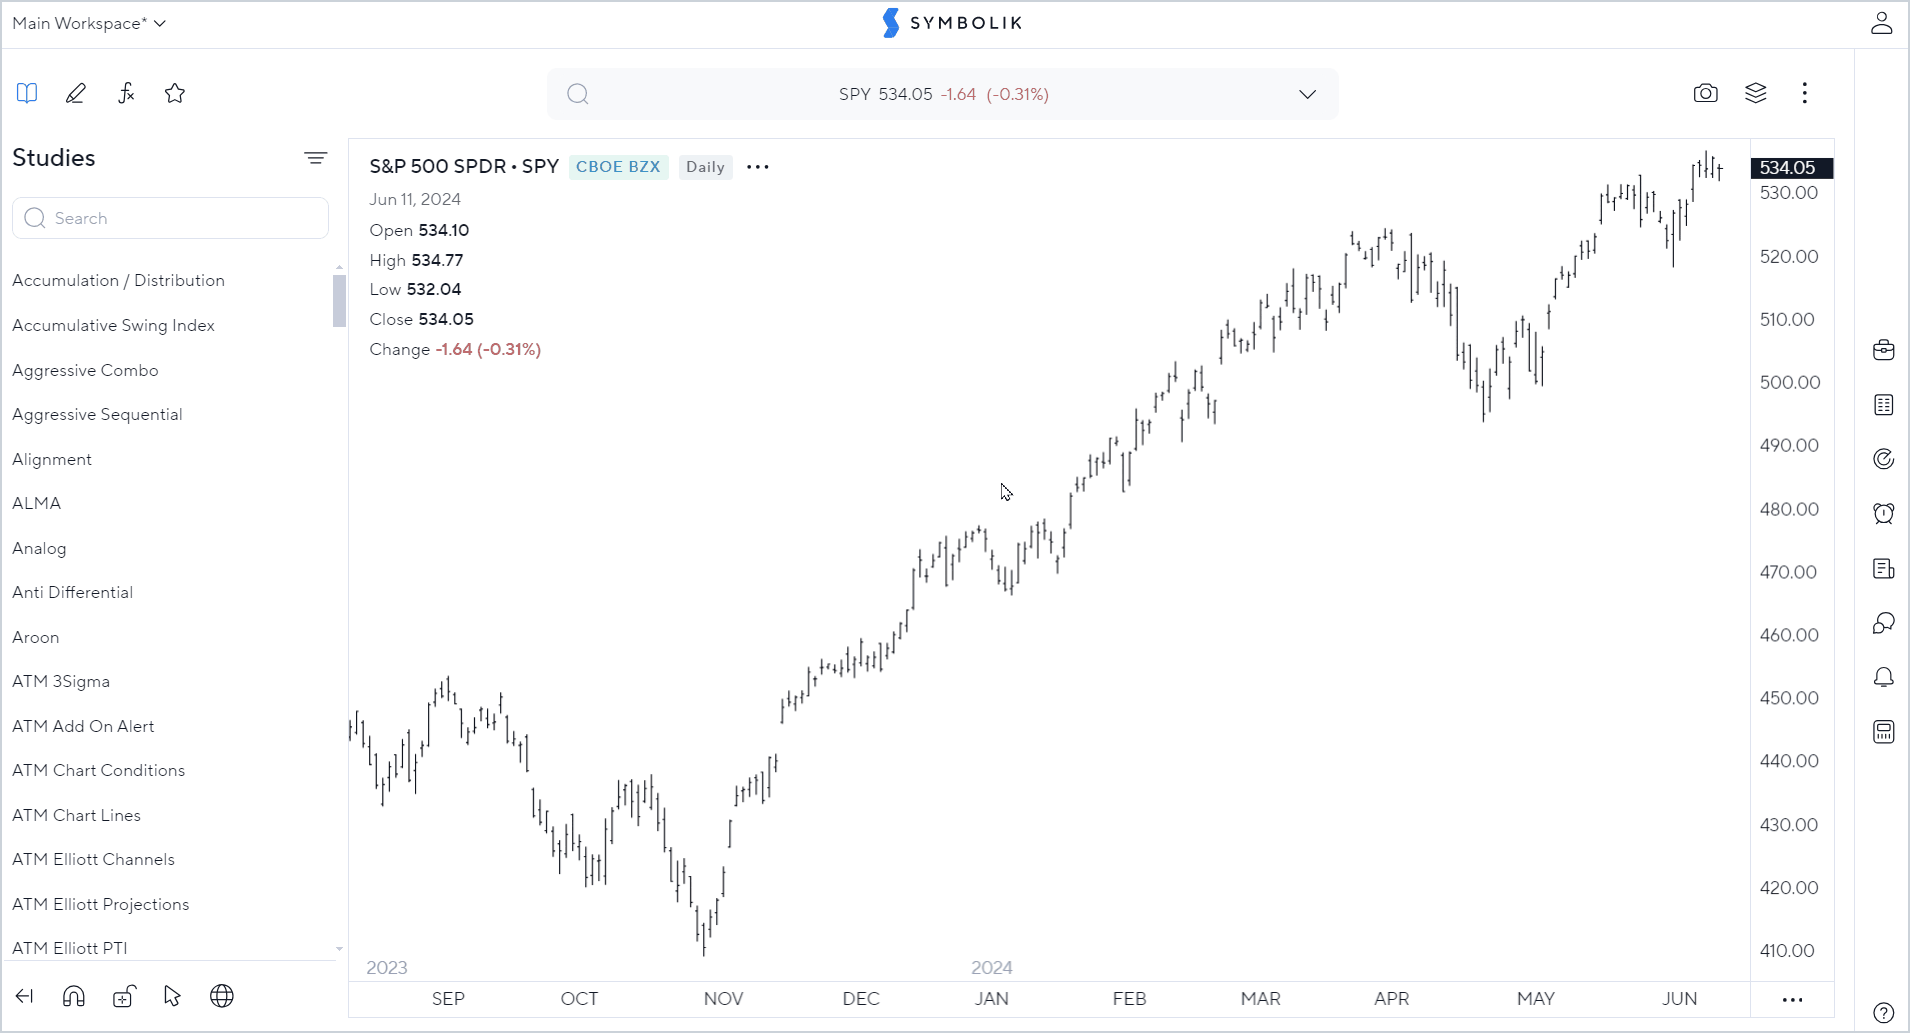Select the ATM Chart Lines study
The image size is (1910, 1033).
[76, 815]
